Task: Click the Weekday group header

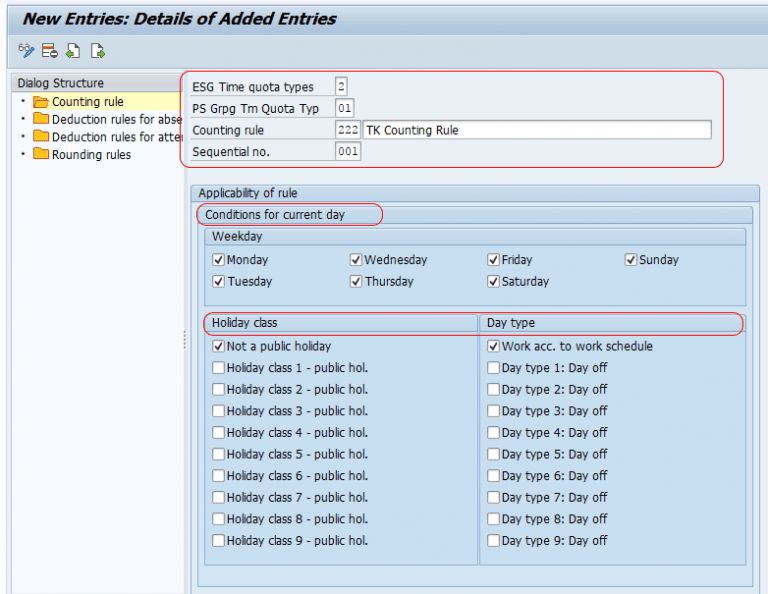Action: pyautogui.click(x=475, y=237)
